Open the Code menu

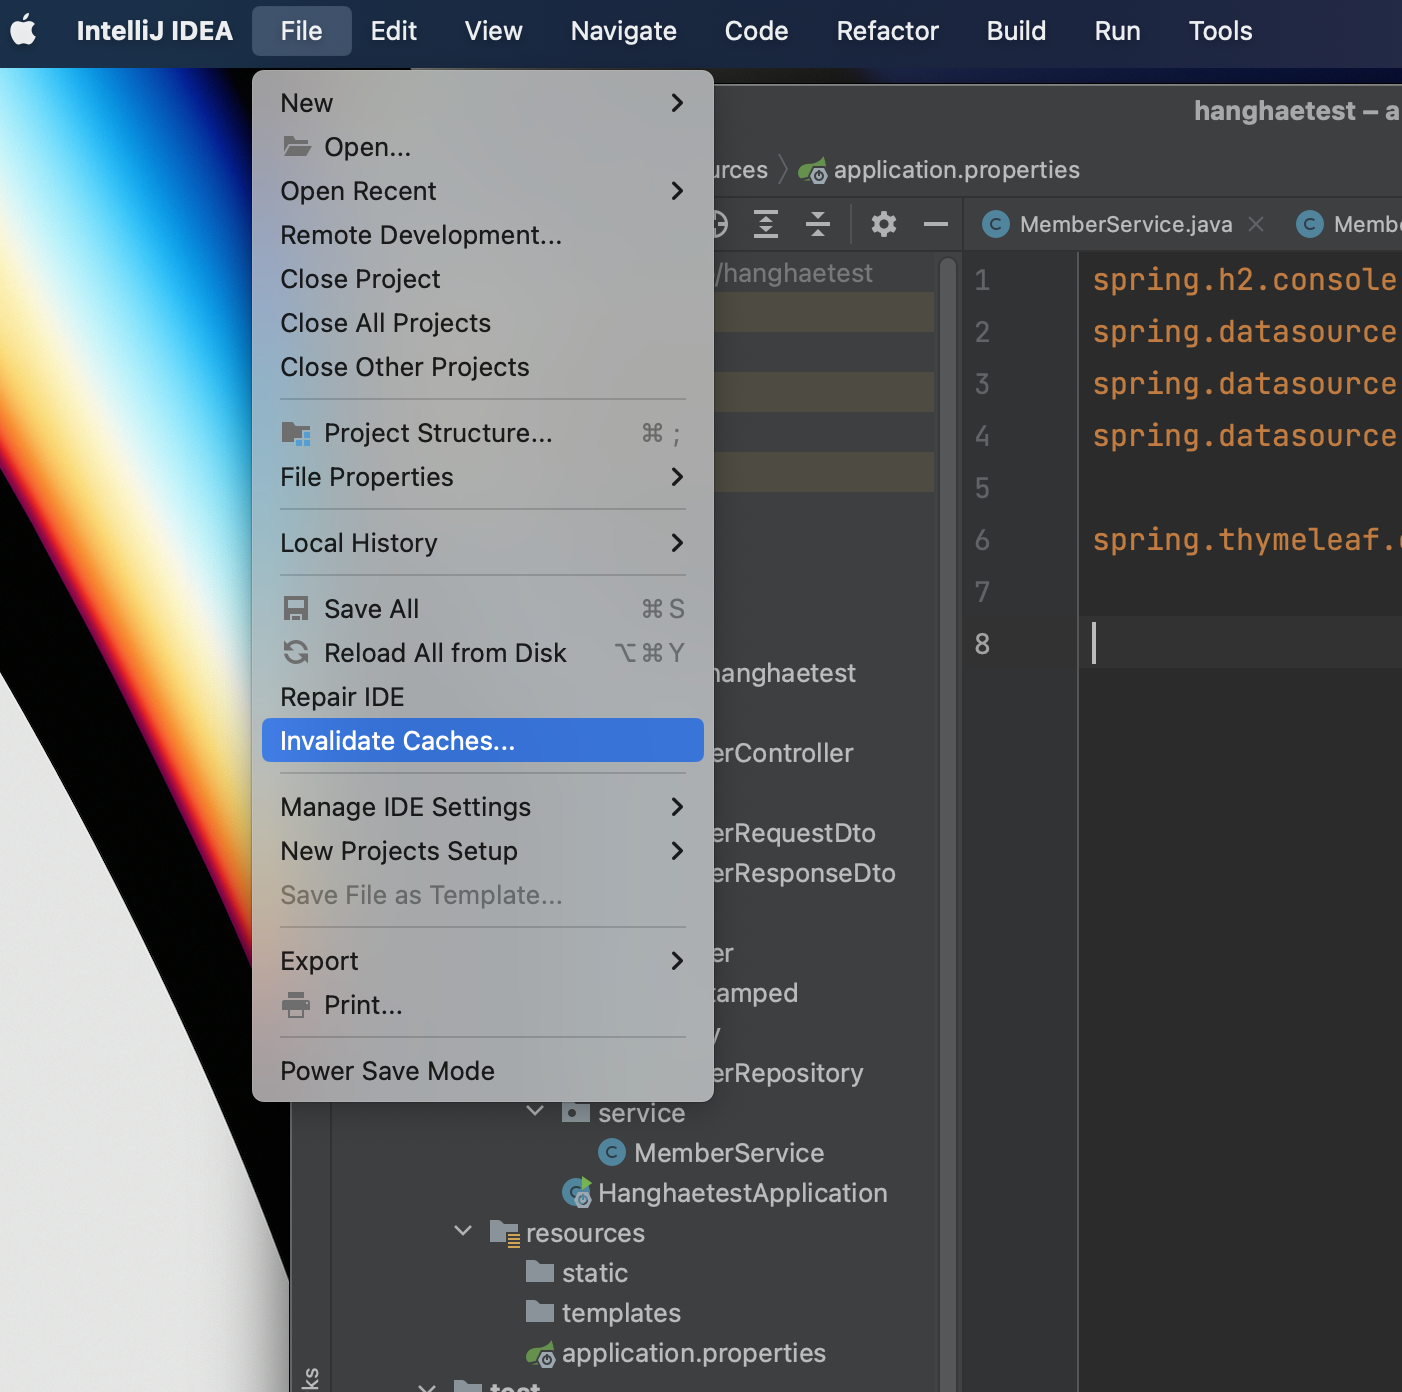(x=756, y=31)
